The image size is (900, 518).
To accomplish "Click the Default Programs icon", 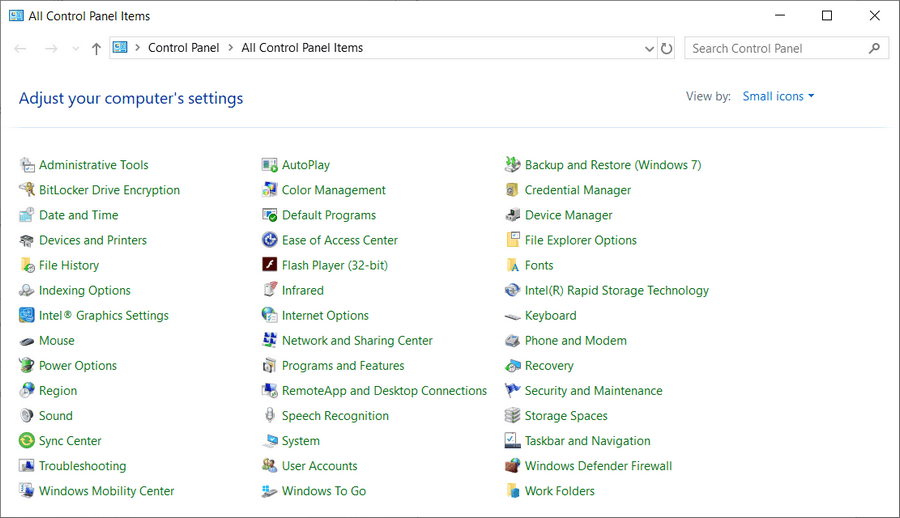I will pyautogui.click(x=270, y=215).
